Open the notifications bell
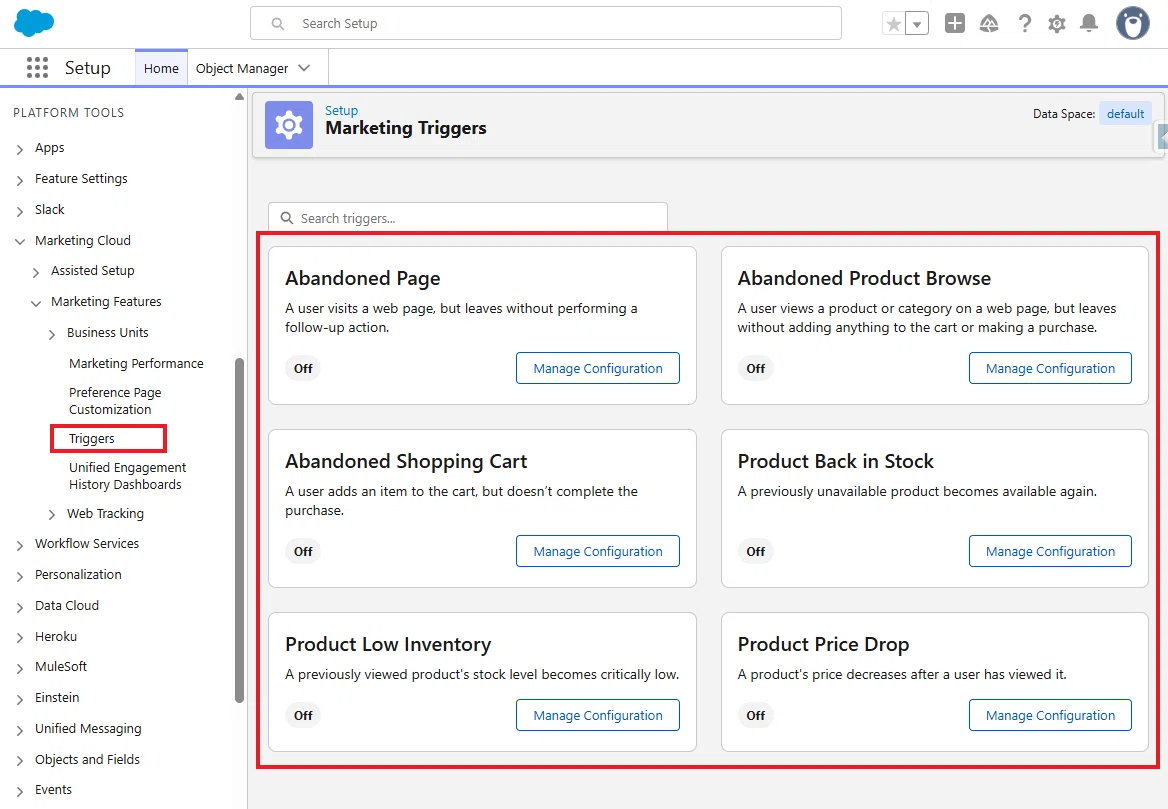 [1089, 24]
